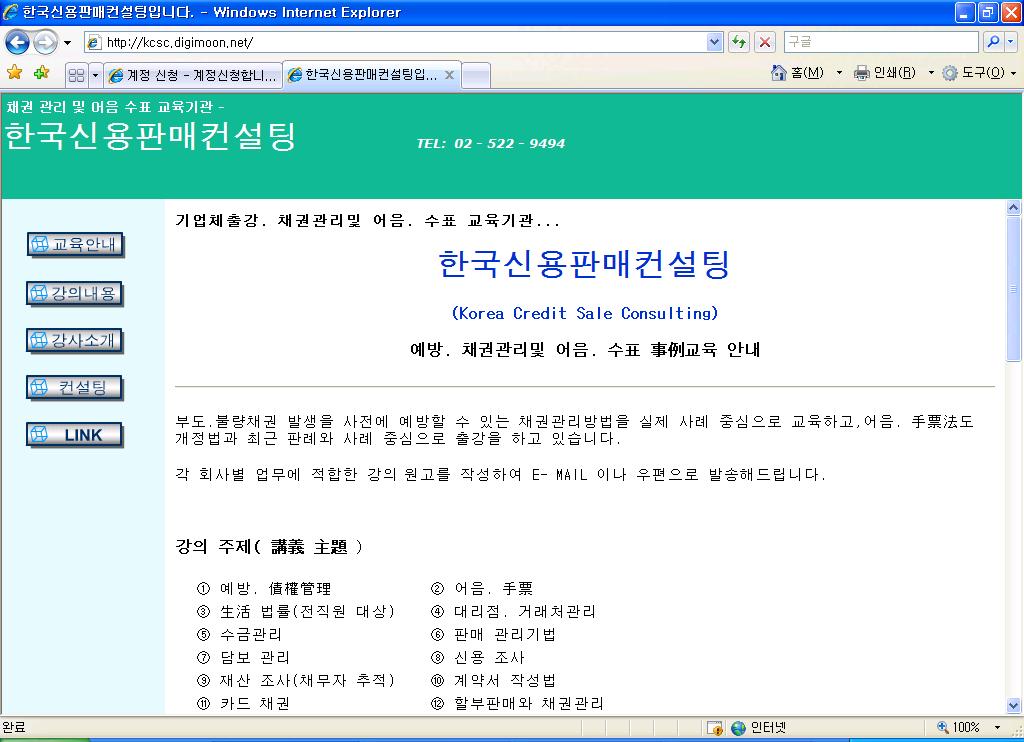Image resolution: width=1024 pixels, height=742 pixels.
Task: Click the blue heading 한국신용판매컨설팅
Action: point(584,263)
